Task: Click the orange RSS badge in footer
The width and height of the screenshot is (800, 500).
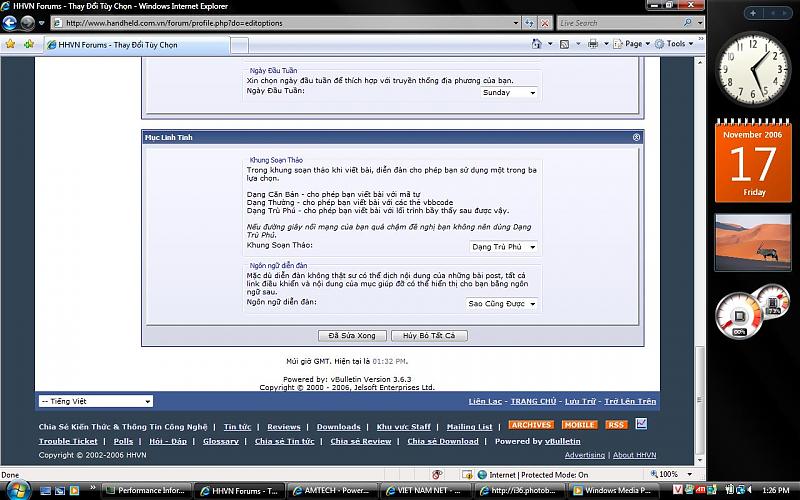Action: pos(616,425)
